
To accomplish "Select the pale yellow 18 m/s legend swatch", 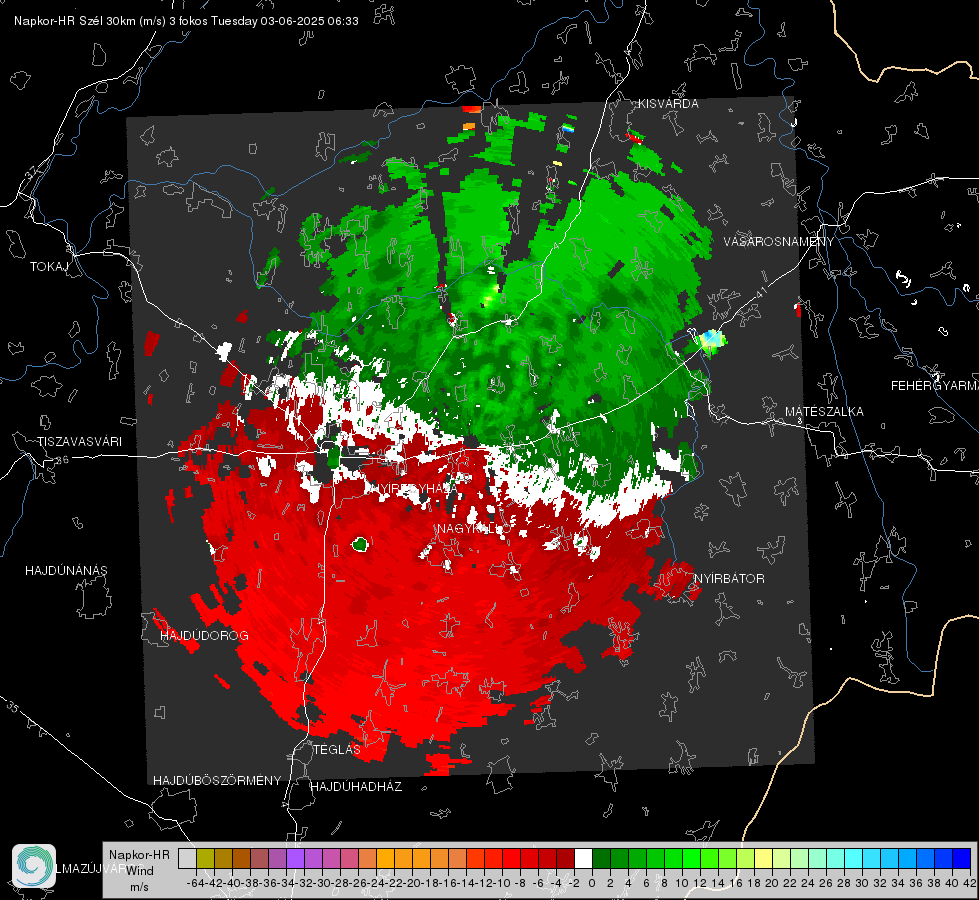I will pos(764,858).
